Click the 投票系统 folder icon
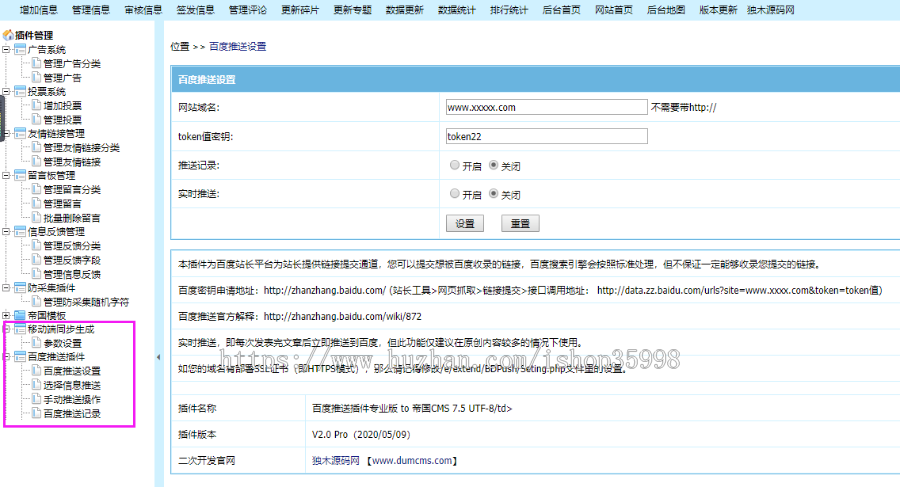 [x=20, y=91]
